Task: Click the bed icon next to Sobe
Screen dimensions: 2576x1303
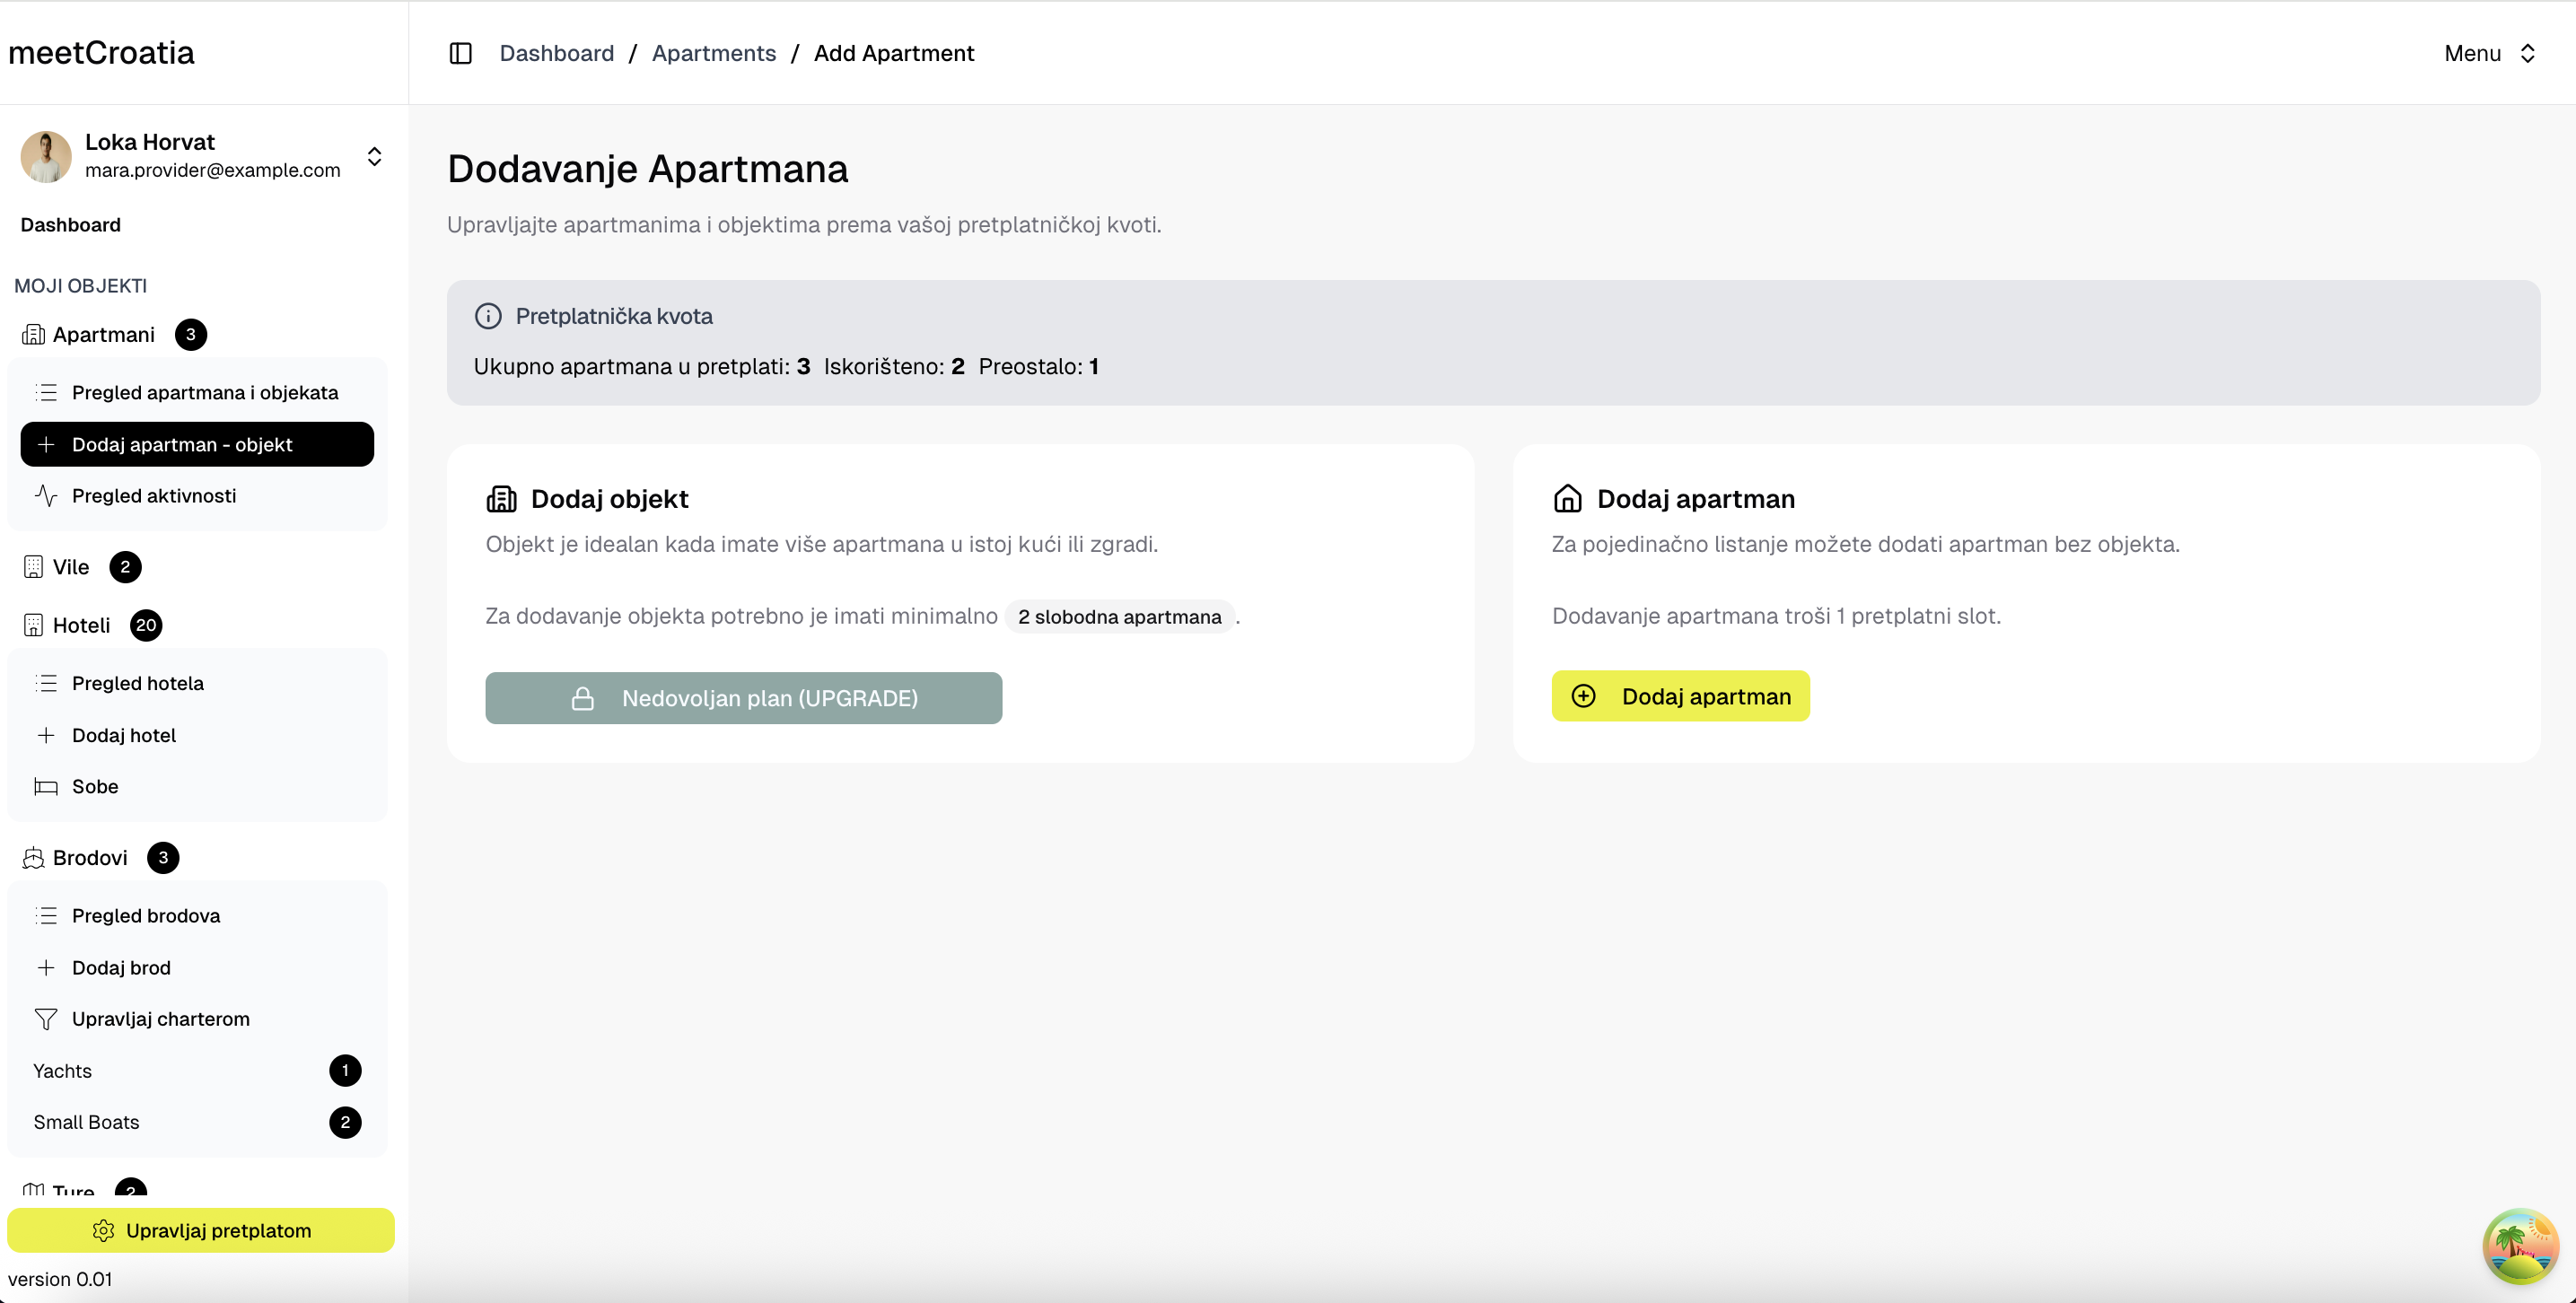Action: [x=46, y=787]
